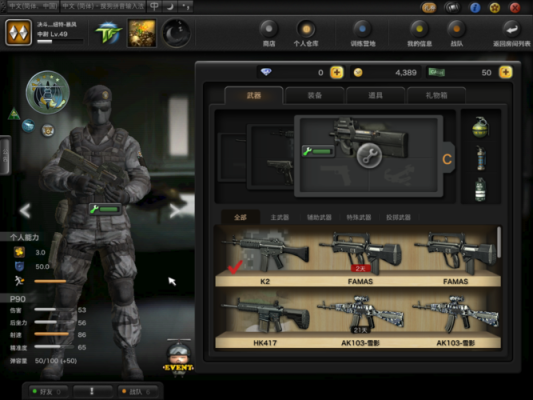Select the flashbang grenade slot

480,158
